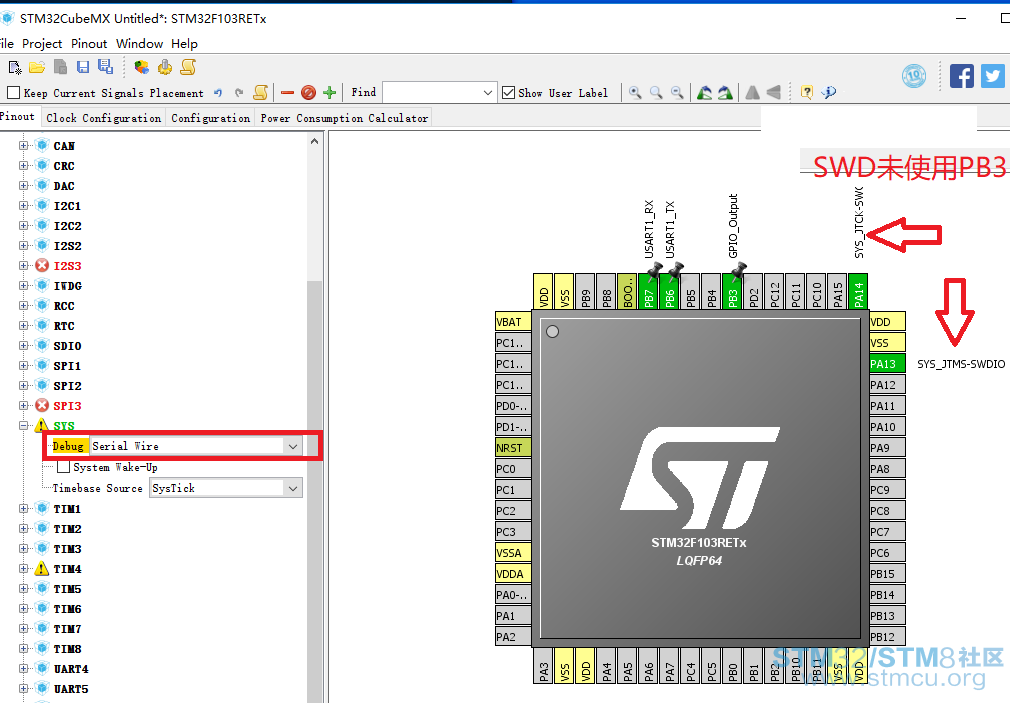Viewport: 1010px width, 703px height.
Task: Click the vertical flip chip icon
Action: click(x=774, y=93)
